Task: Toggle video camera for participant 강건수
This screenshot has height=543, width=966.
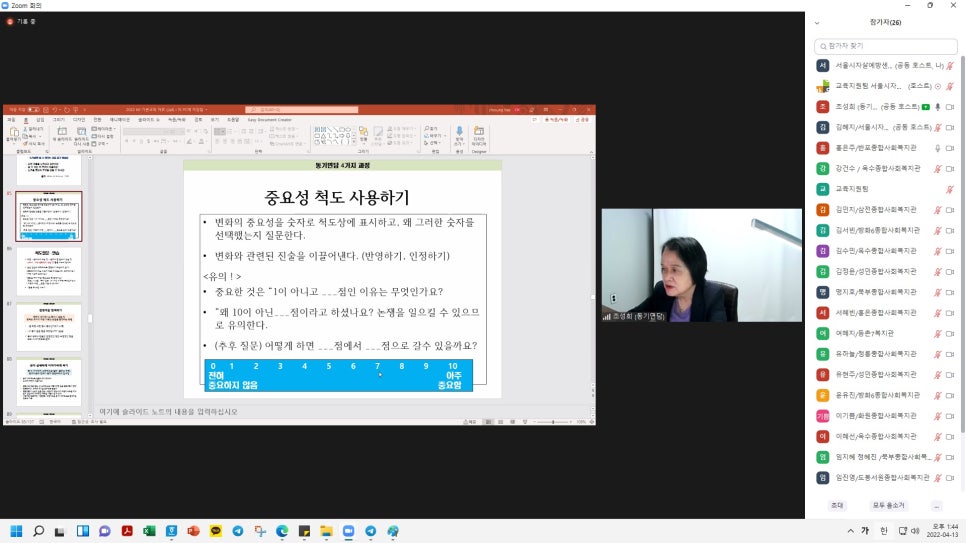Action: (949, 168)
